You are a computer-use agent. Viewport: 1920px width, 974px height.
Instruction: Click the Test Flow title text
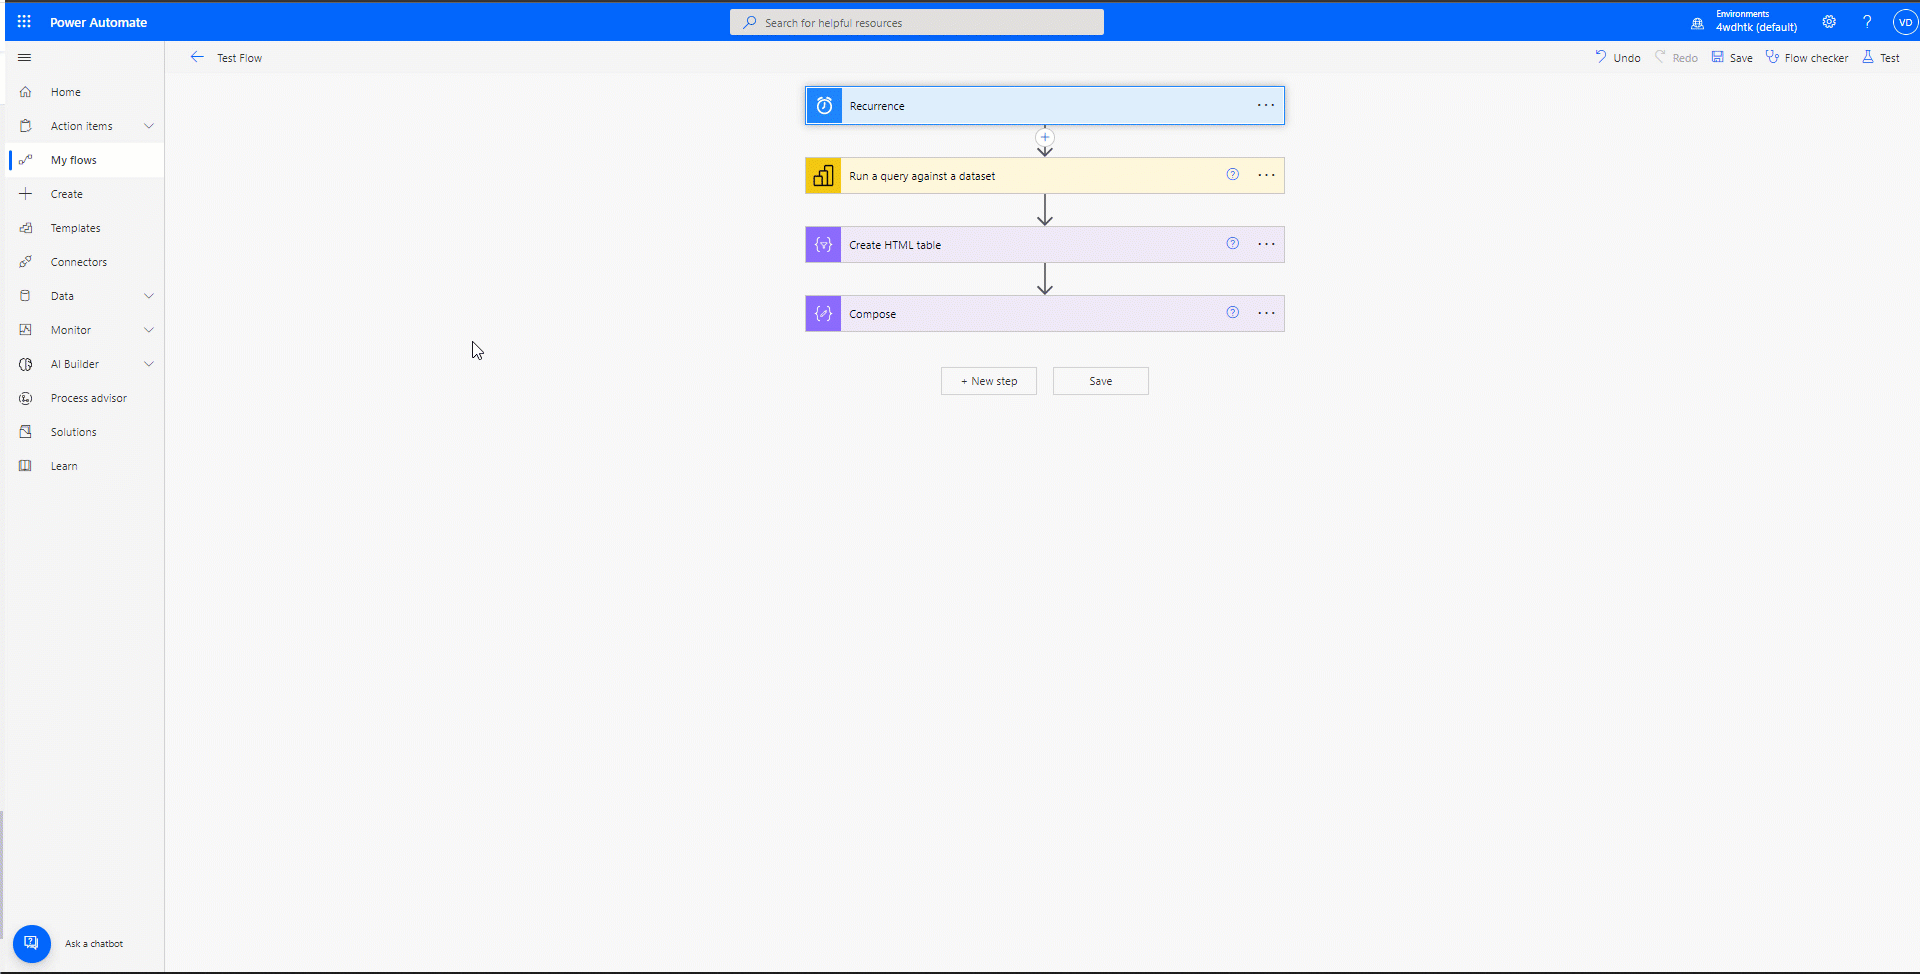click(x=240, y=58)
